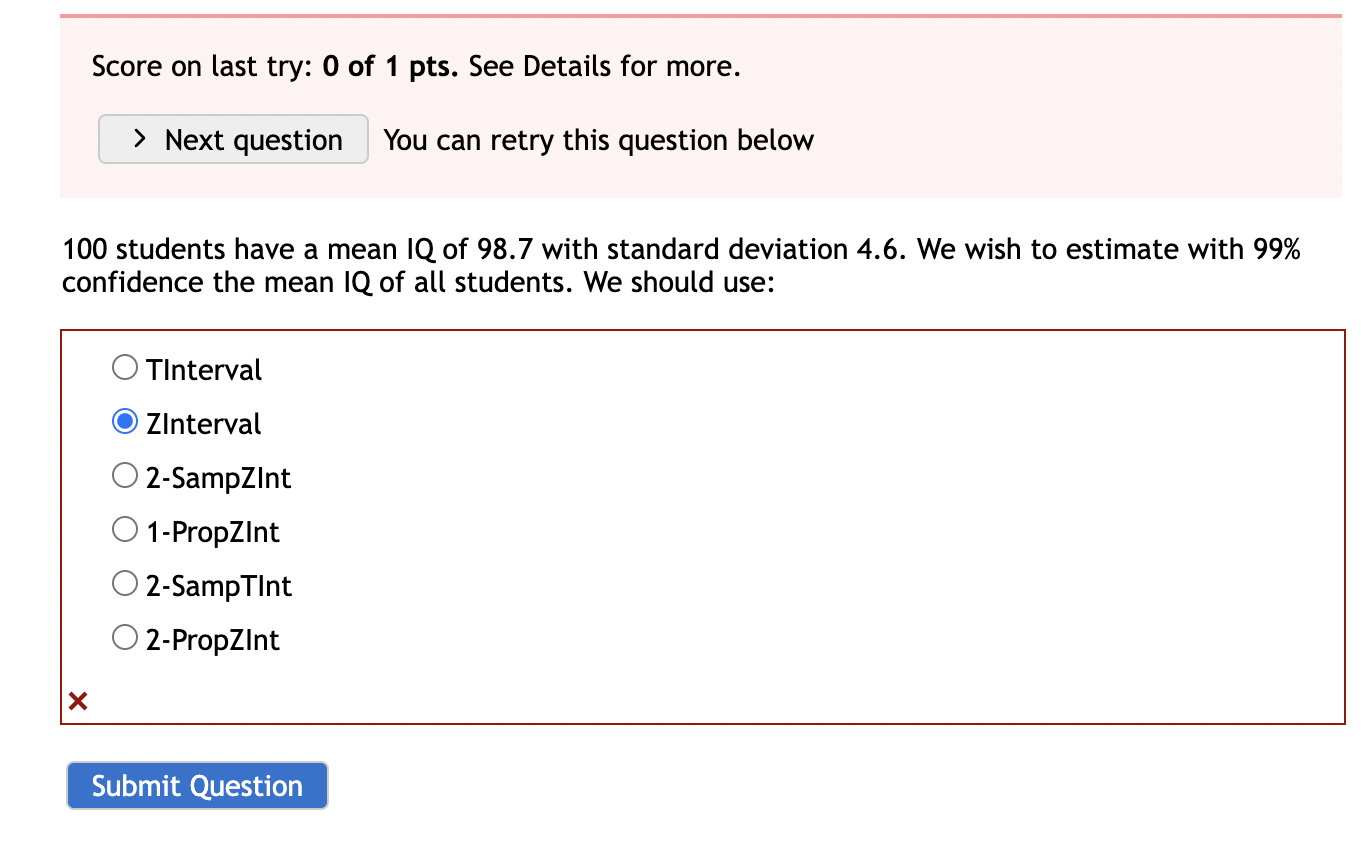Choose 2-SampZInt as your answer
1361x859 pixels.
click(124, 475)
